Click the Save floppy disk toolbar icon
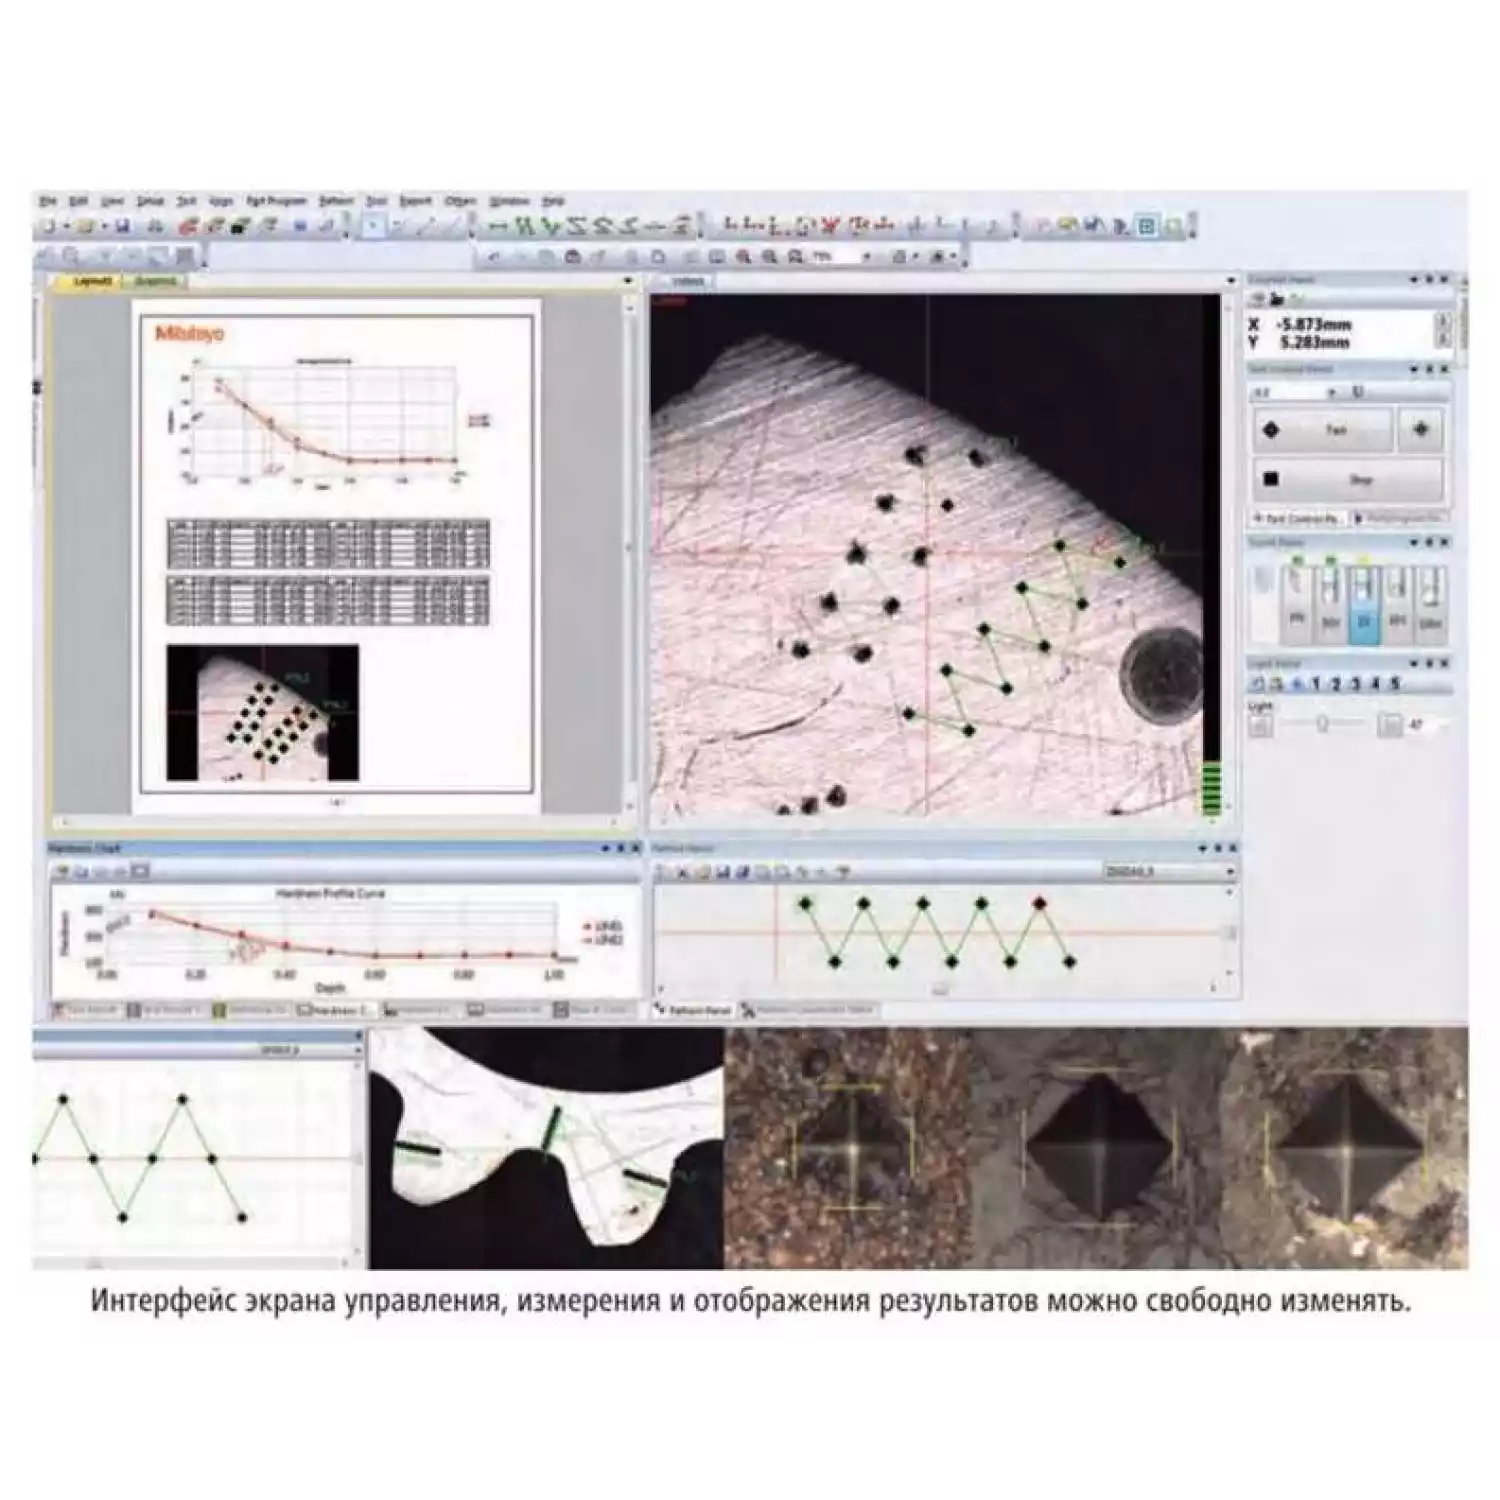The height and width of the screenshot is (1500, 1500). [x=122, y=227]
